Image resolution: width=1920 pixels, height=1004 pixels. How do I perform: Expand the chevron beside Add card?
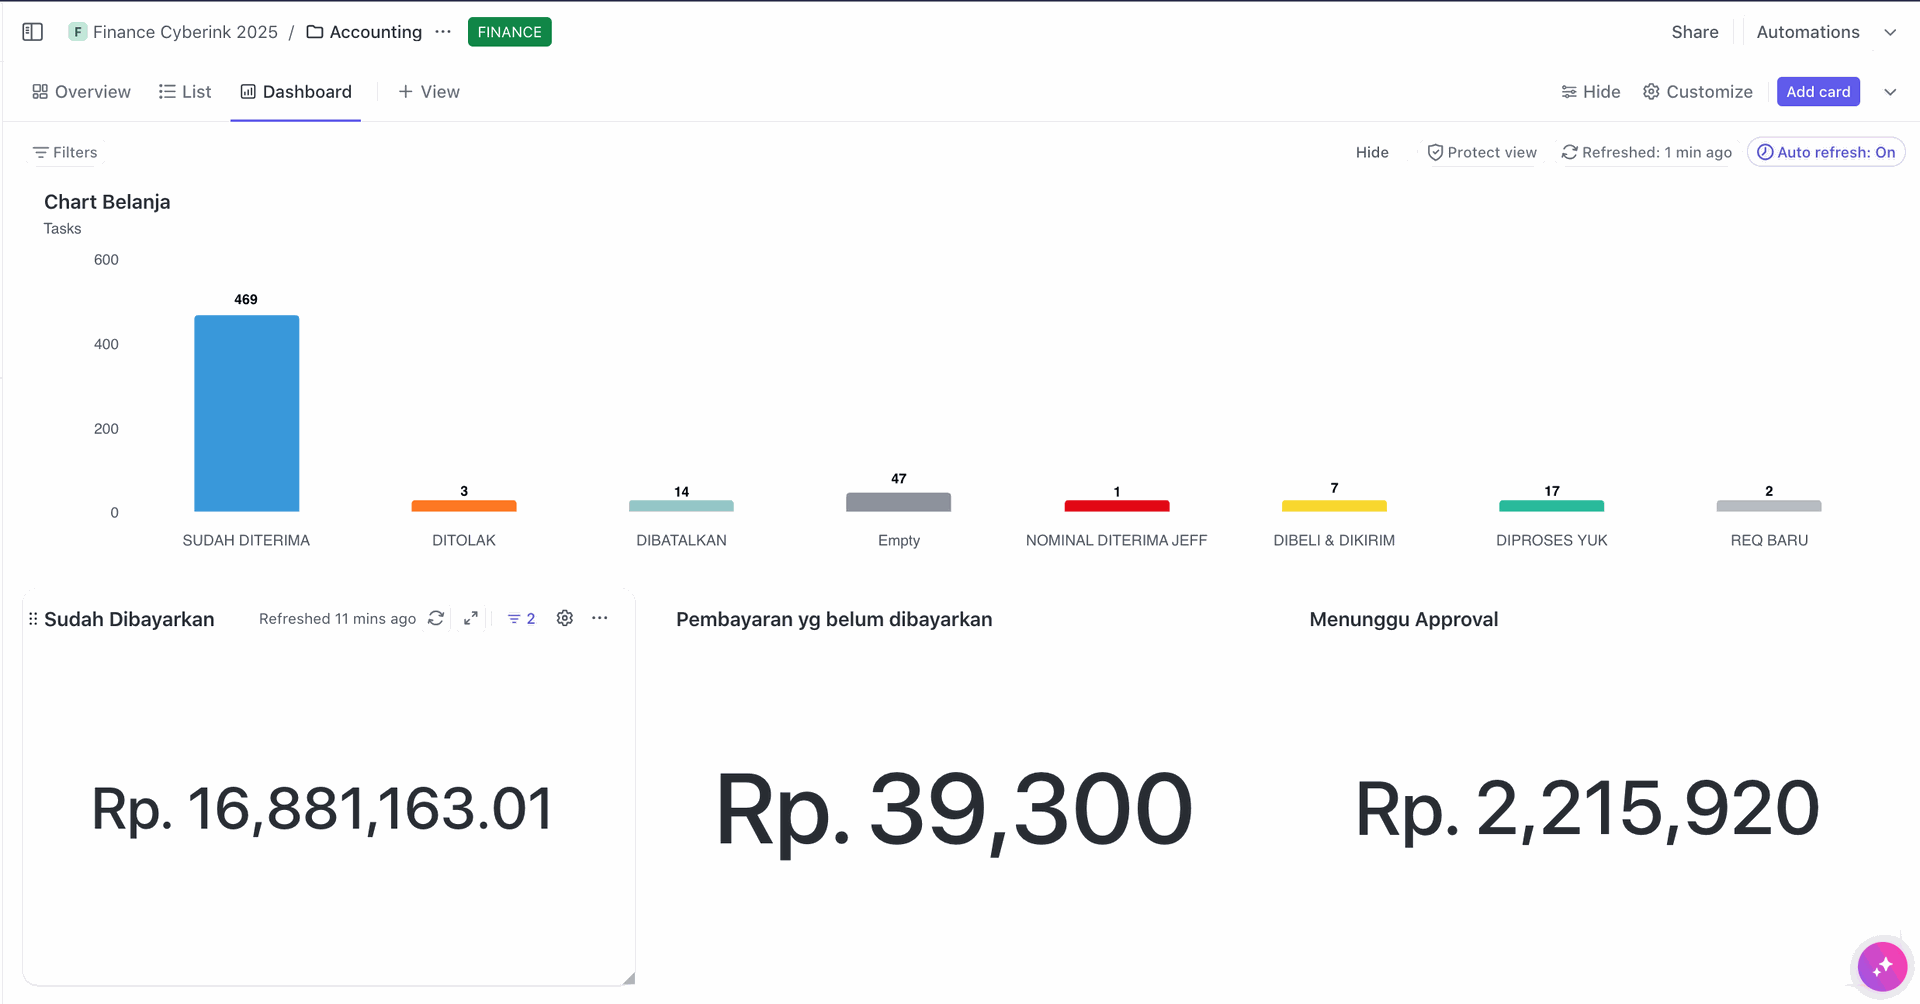pos(1890,92)
